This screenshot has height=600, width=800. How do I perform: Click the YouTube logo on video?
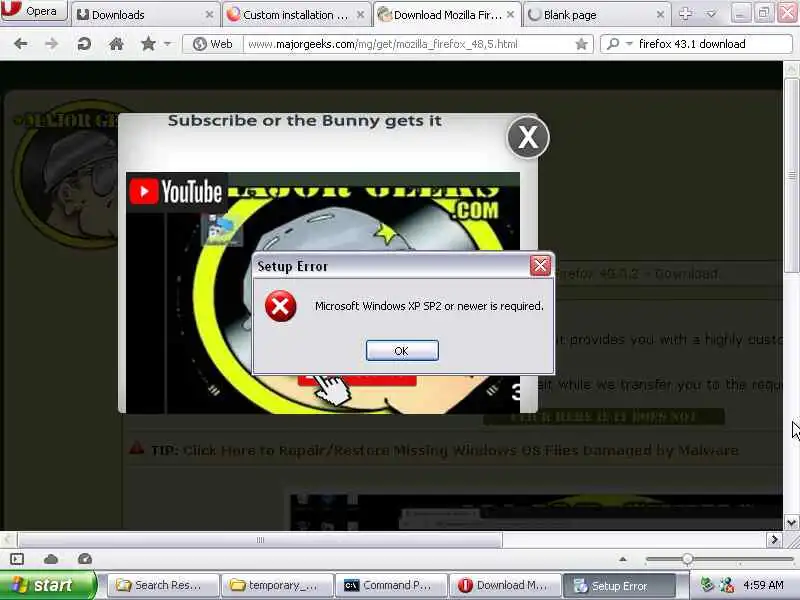pos(176,191)
